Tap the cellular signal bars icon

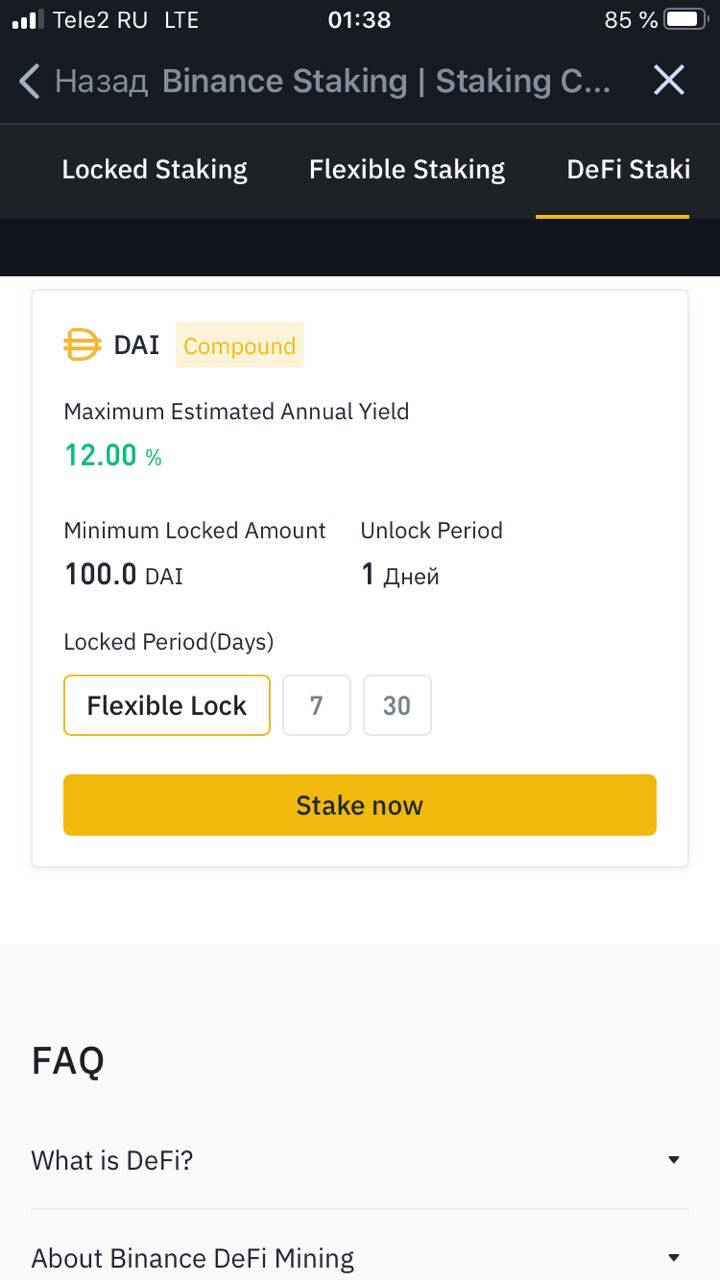[x=28, y=20]
